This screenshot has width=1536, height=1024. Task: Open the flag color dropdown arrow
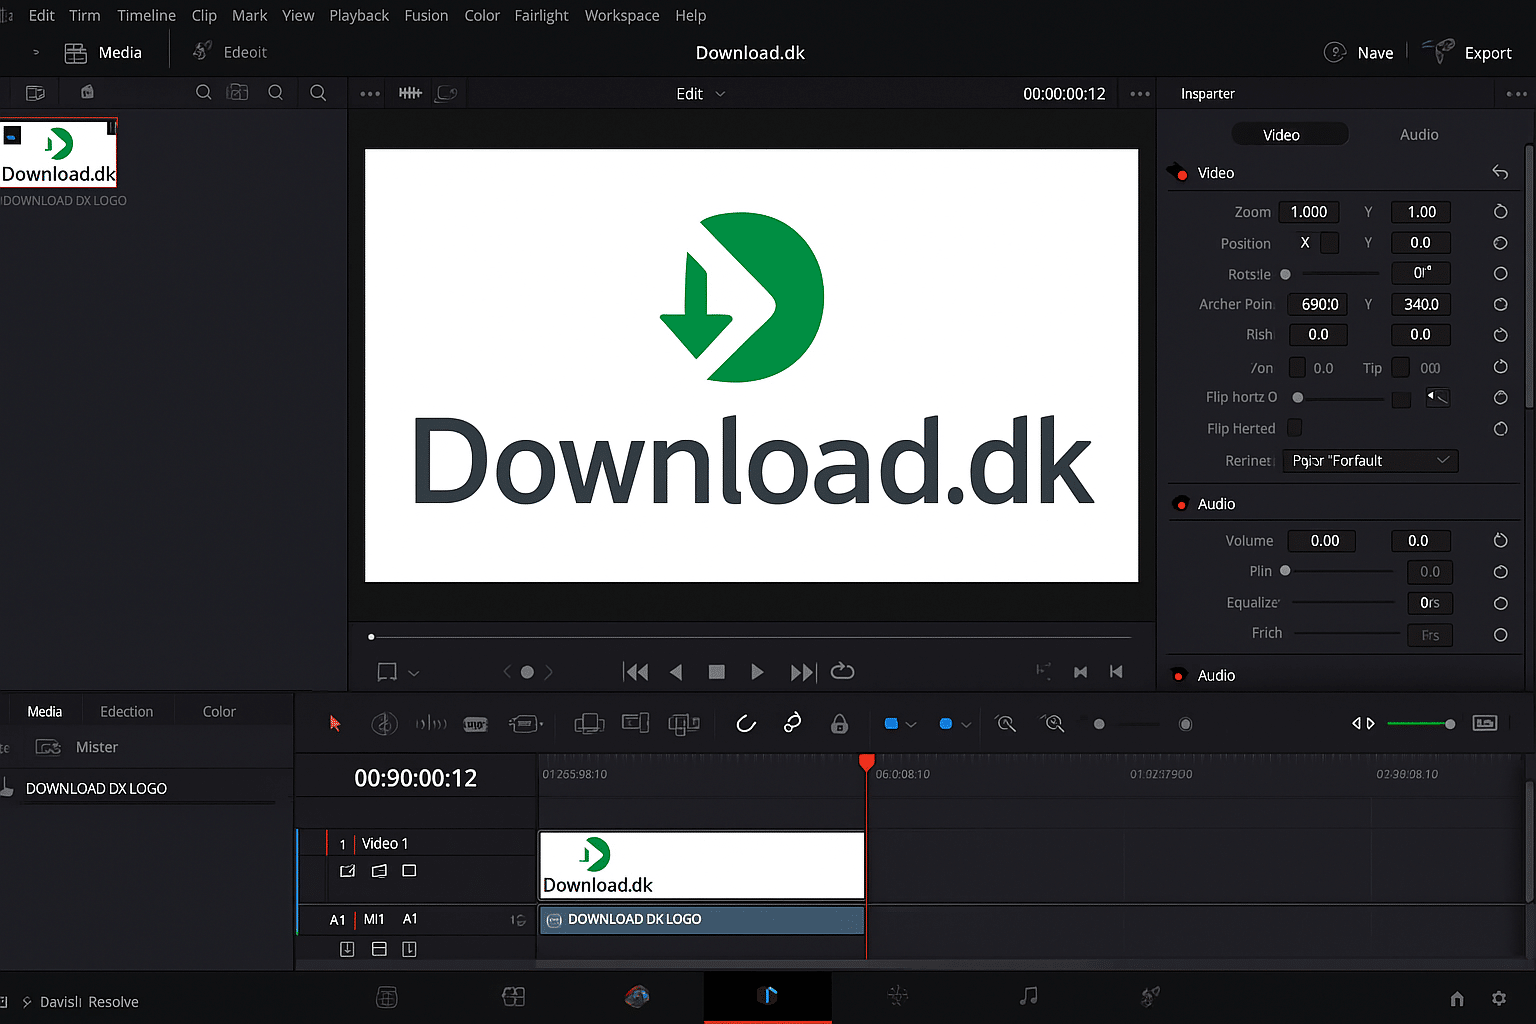coord(911,723)
